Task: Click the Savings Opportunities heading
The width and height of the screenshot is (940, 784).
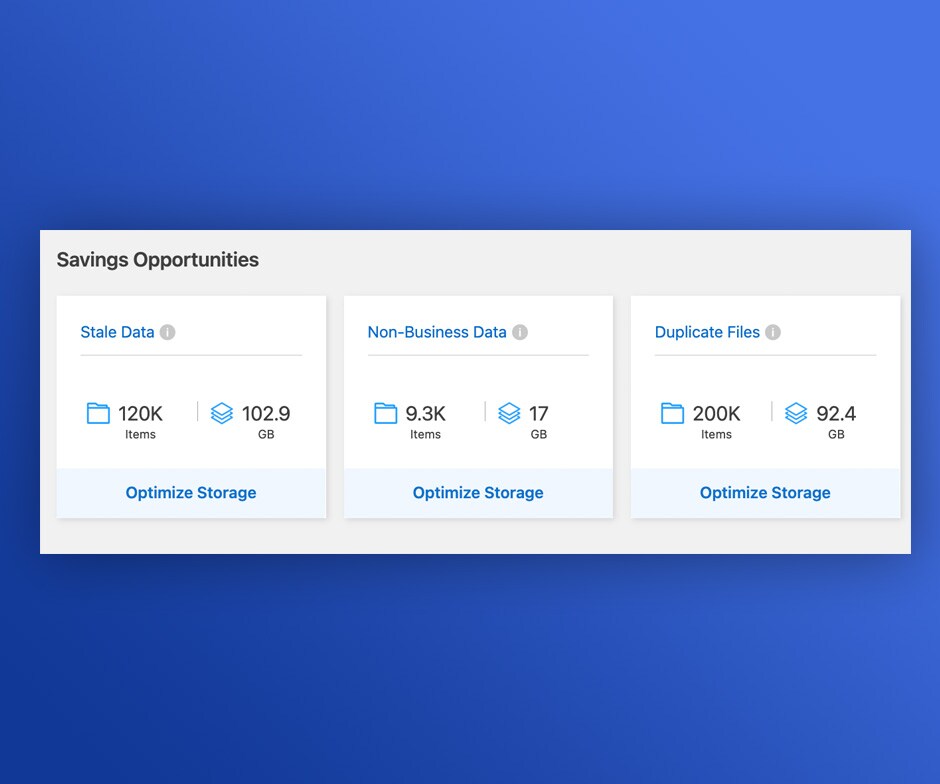Action: tap(158, 260)
